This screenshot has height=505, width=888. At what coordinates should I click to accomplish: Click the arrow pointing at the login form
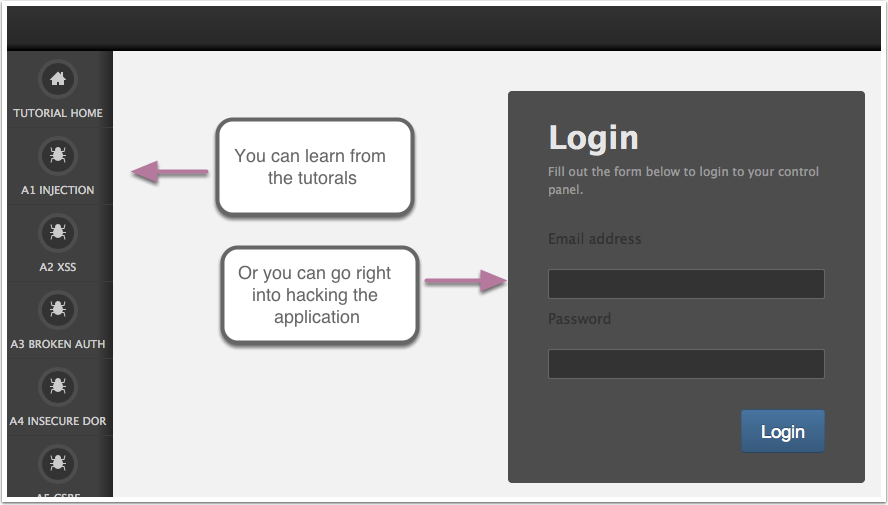[x=467, y=283]
